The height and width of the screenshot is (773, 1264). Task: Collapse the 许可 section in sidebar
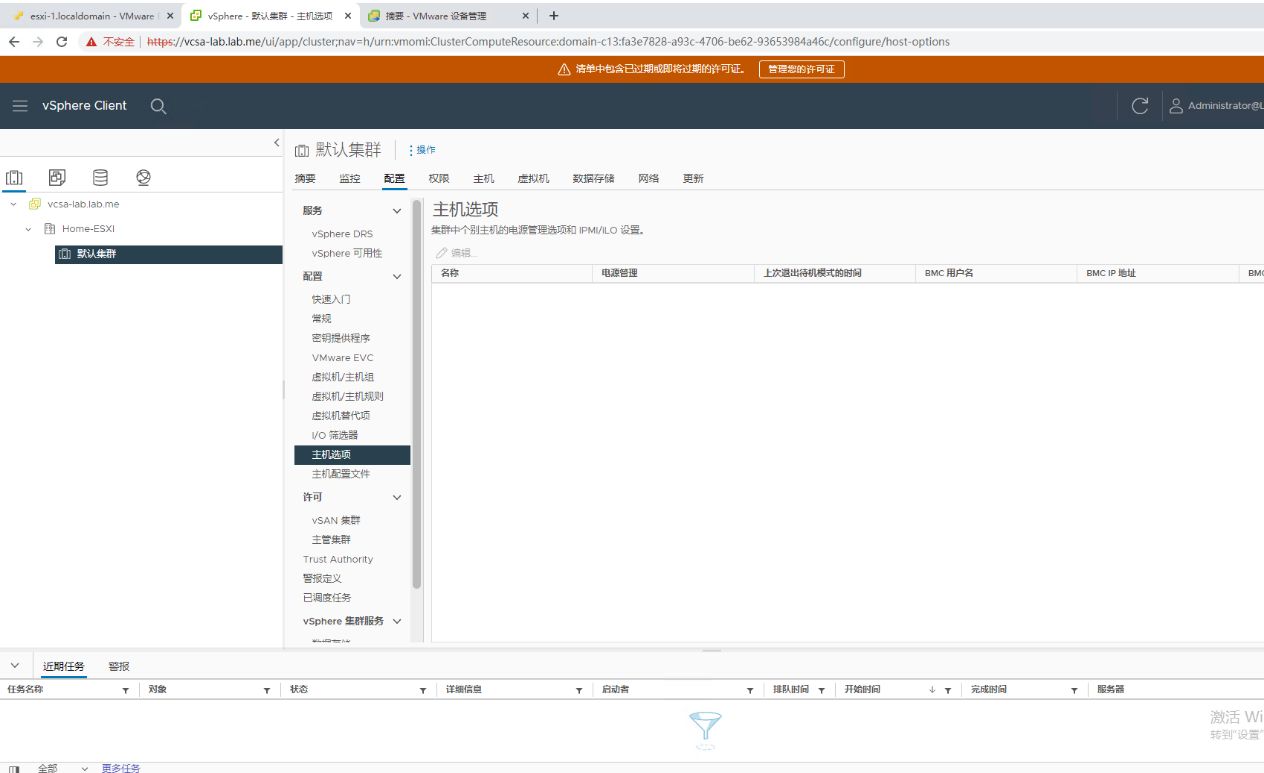(x=397, y=497)
